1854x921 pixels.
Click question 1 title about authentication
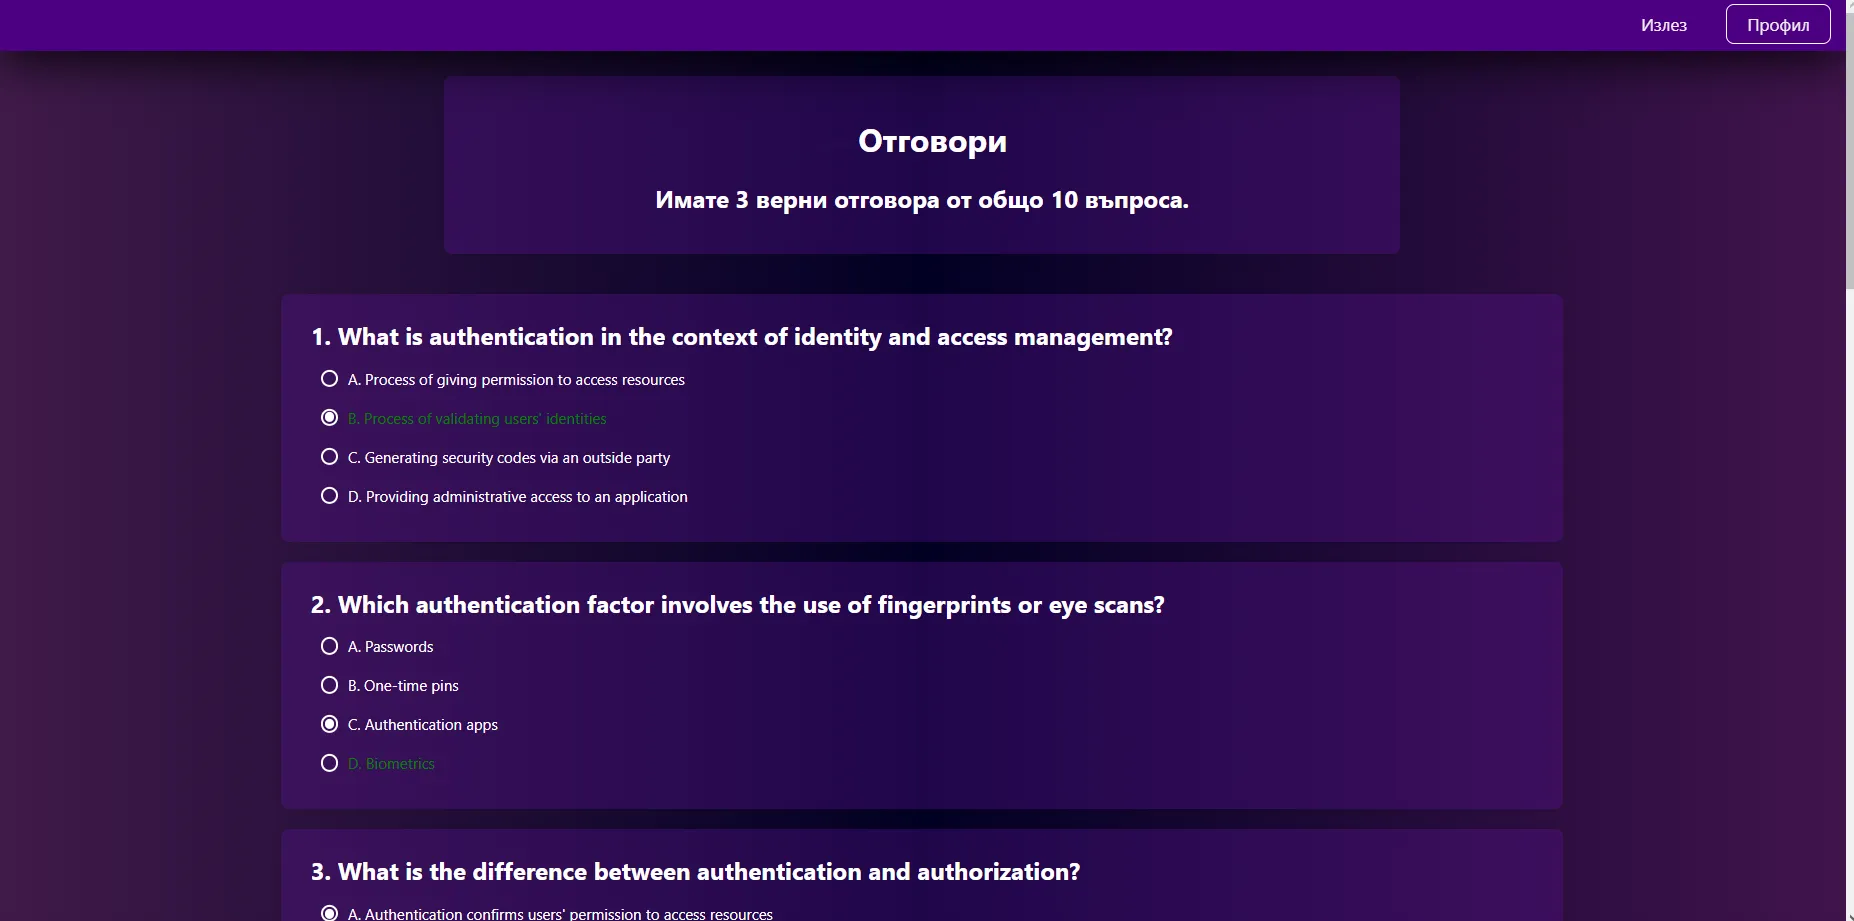(741, 337)
